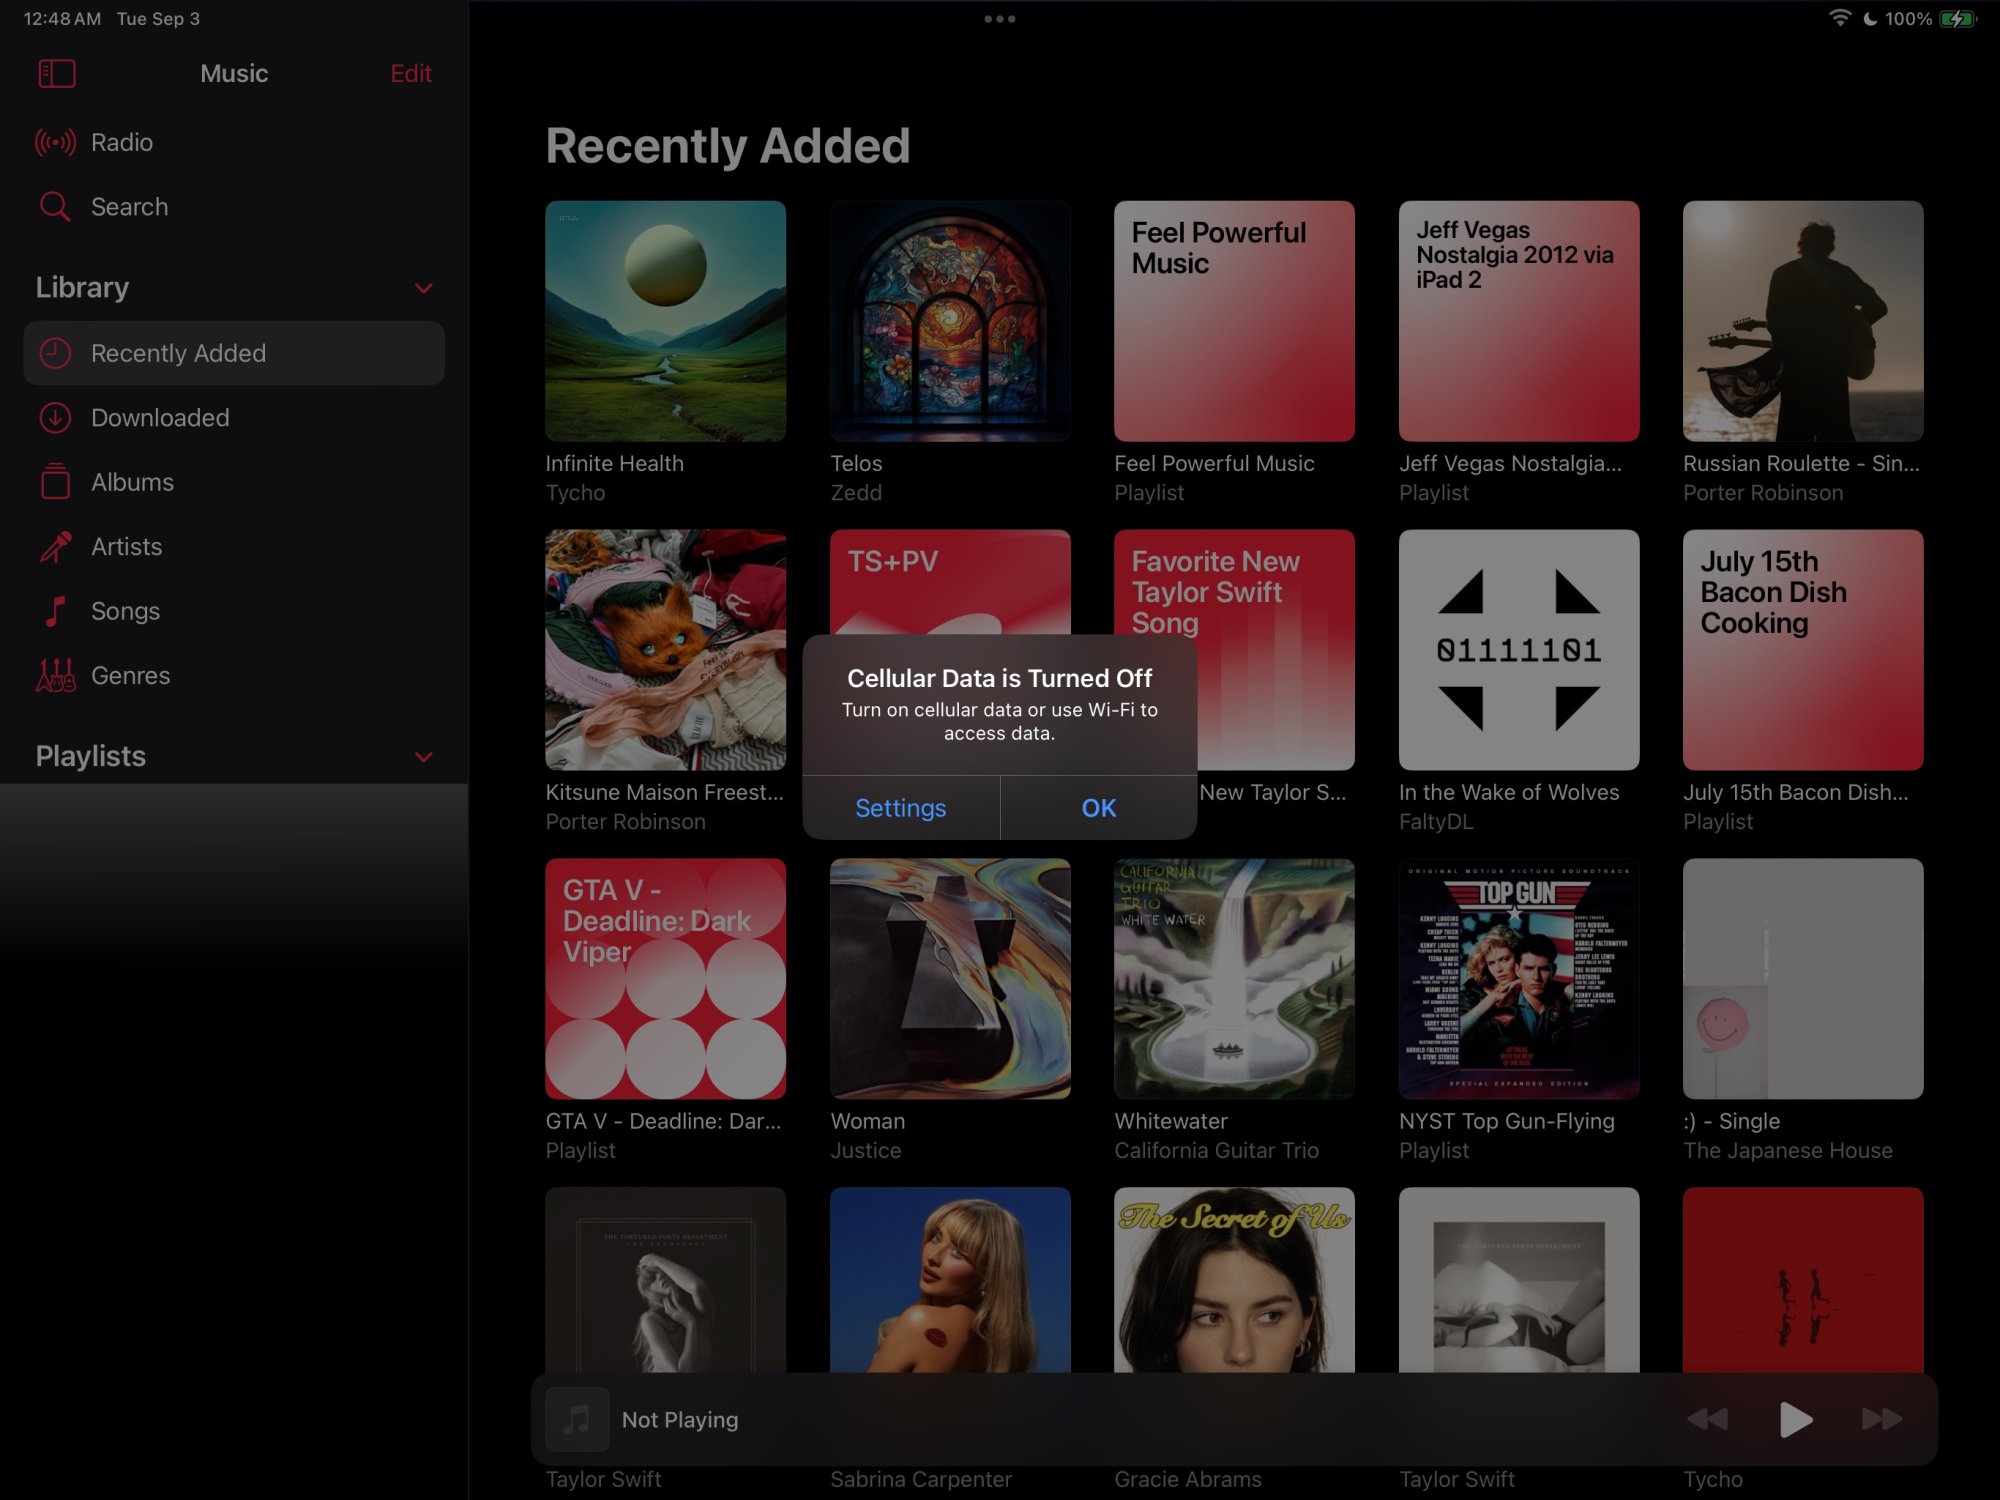Skip to next track in mini player
The height and width of the screenshot is (1500, 2000).
[1881, 1419]
